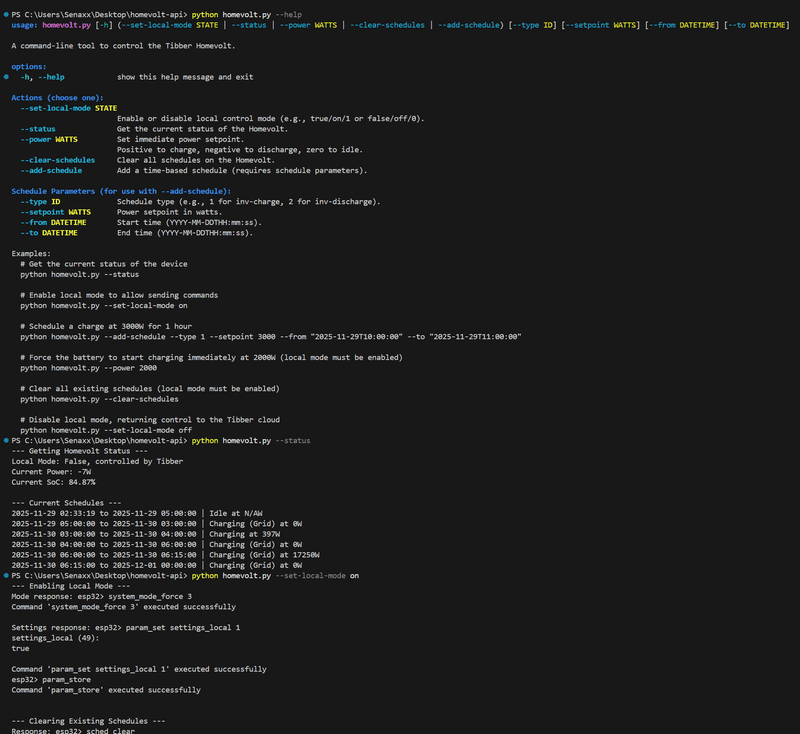Viewport: 800px width, 734px height.
Task: Click the "Idle at N/AW" schedule entry
Action: point(240,513)
